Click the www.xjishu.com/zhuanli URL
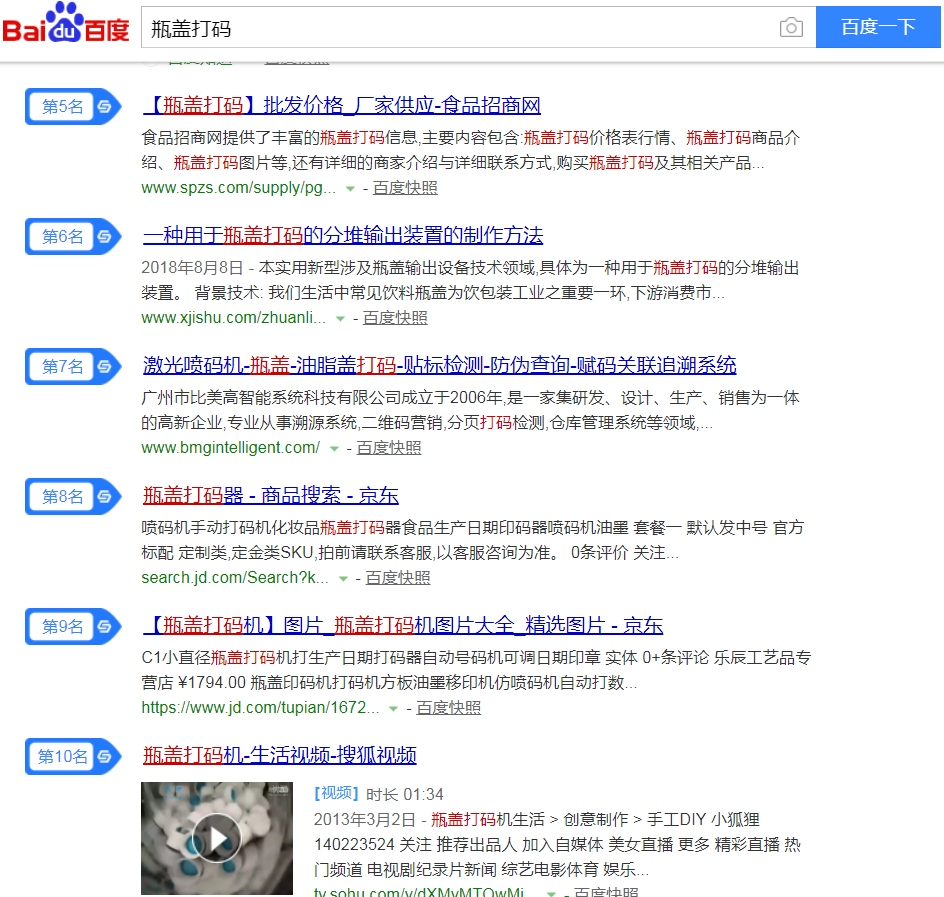Screen dimensions: 944x897 (x=234, y=318)
